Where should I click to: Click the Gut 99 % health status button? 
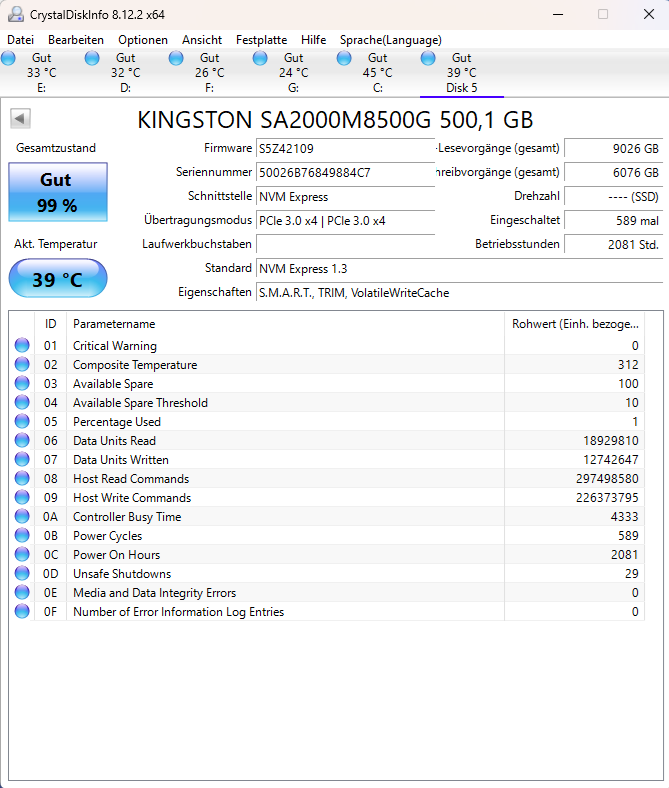(58, 192)
